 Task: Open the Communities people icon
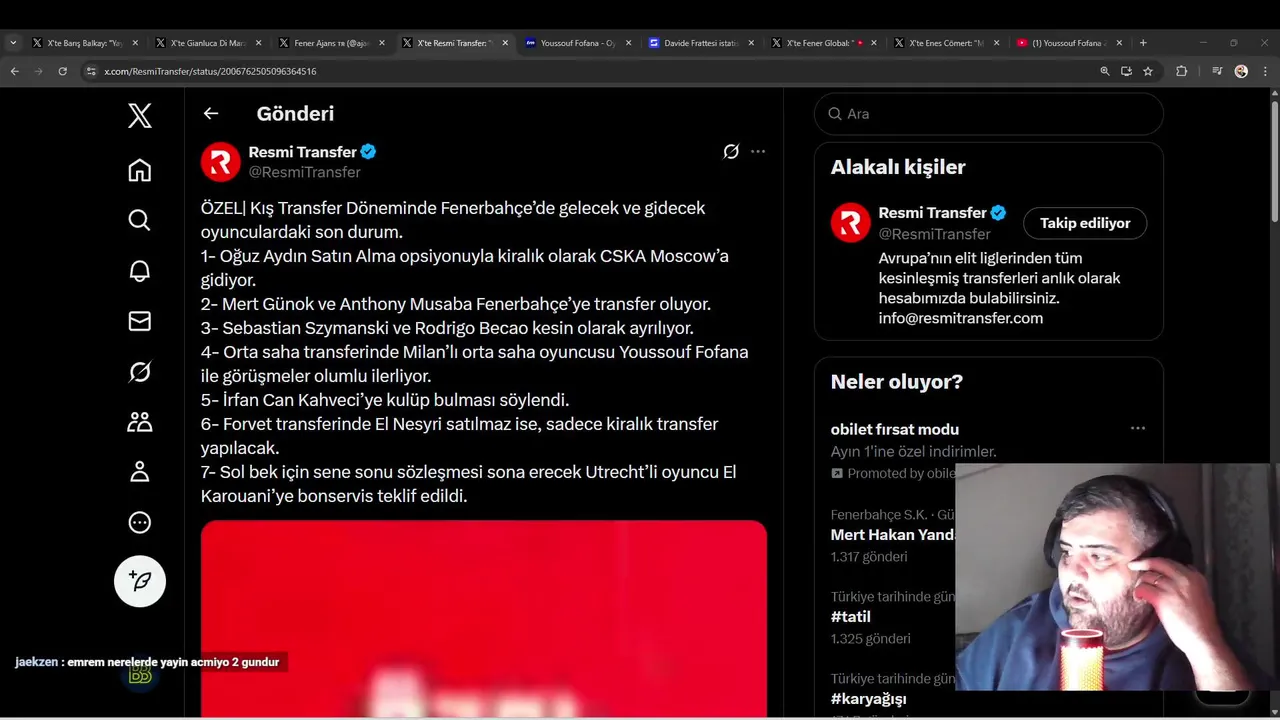click(x=140, y=422)
